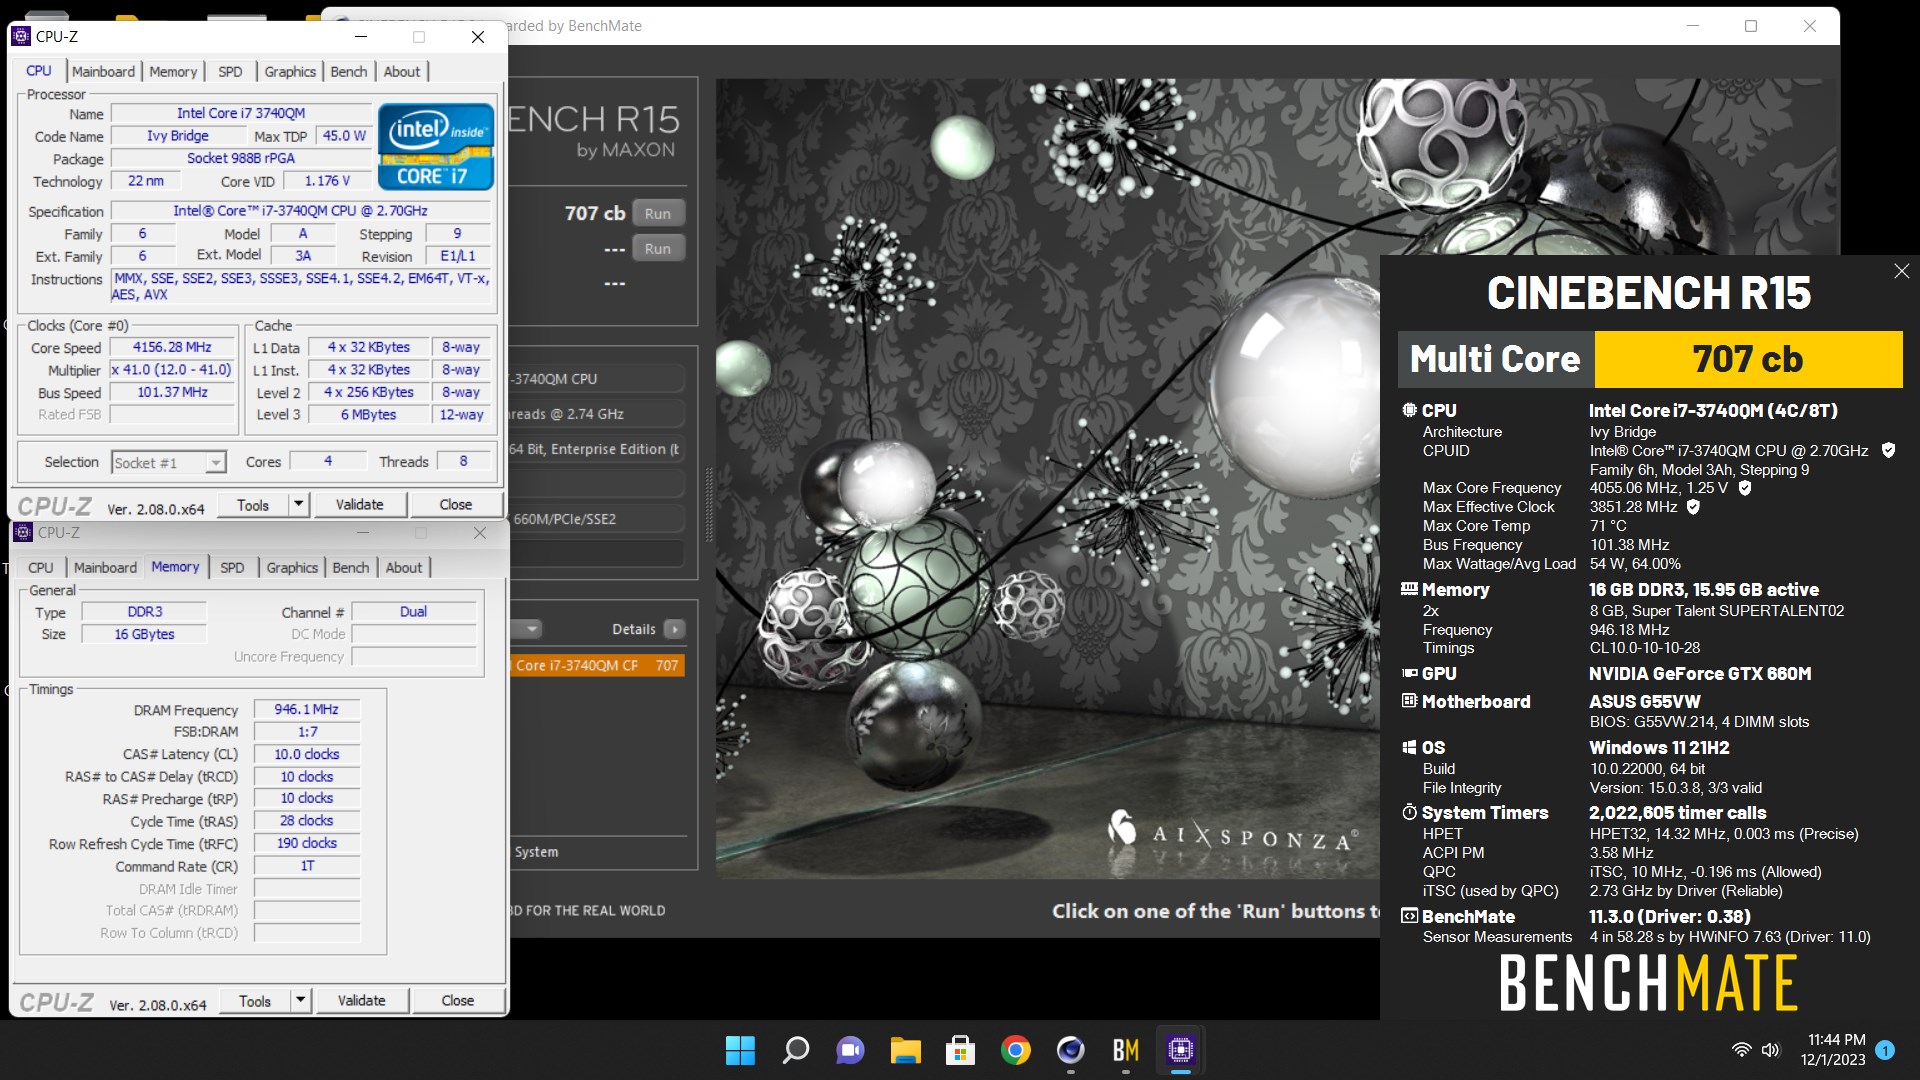Open Microsoft Store from taskbar
The height and width of the screenshot is (1080, 1920).
point(960,1051)
